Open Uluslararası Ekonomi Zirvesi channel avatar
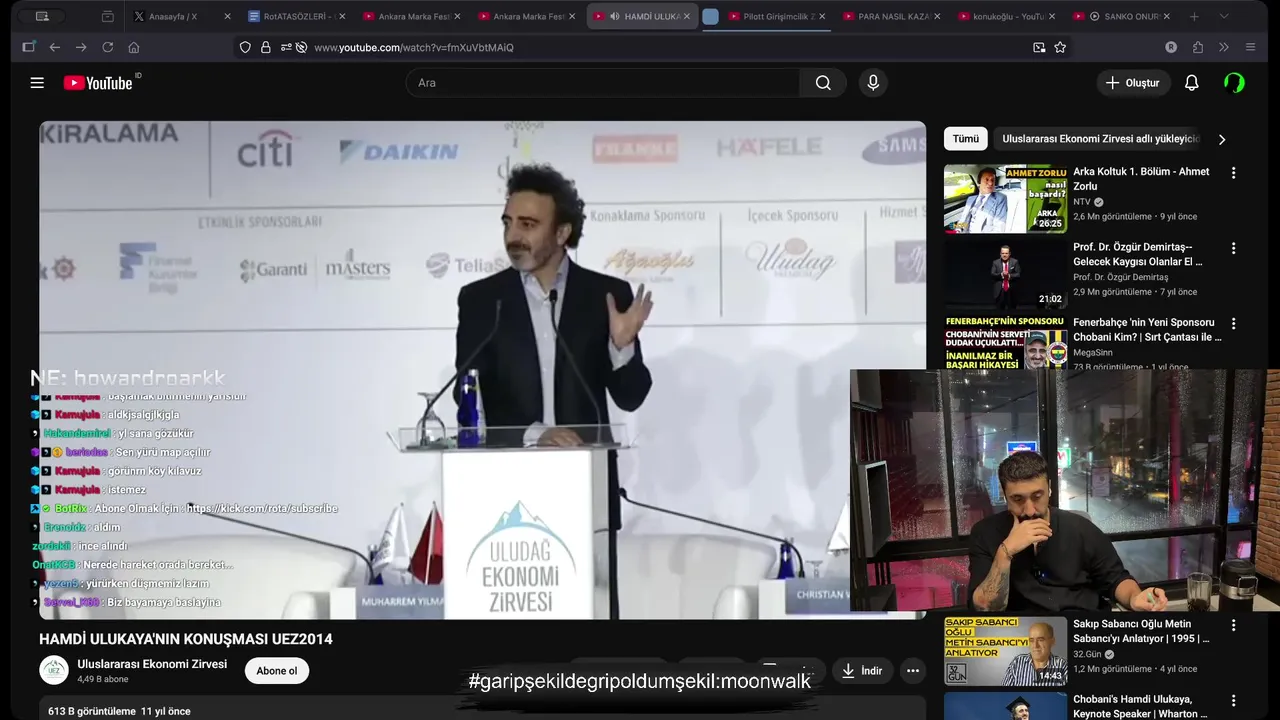Screen dimensions: 1280x720 tap(54, 670)
